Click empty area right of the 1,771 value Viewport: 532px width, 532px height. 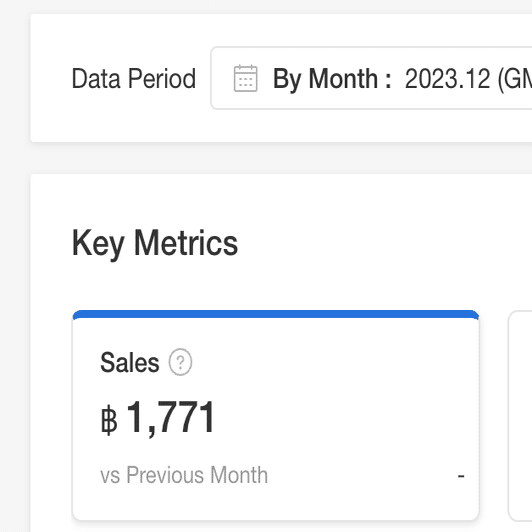pyautogui.click(x=339, y=418)
